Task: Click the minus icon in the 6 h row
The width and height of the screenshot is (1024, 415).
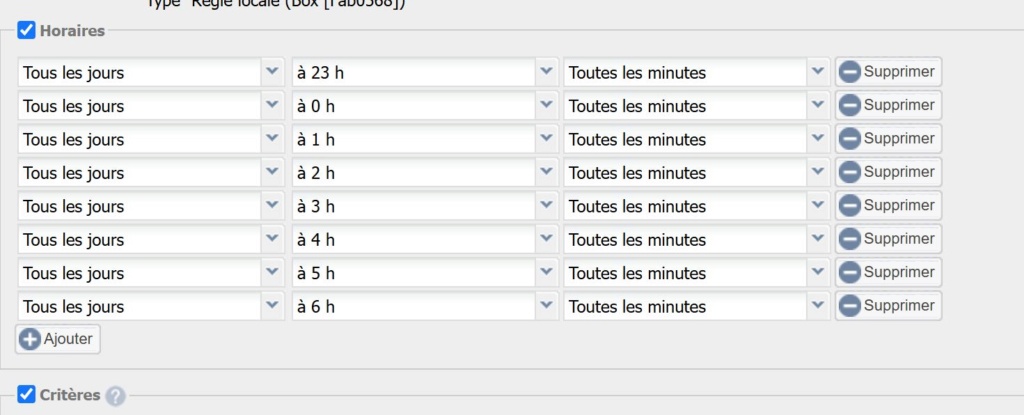Action: click(849, 306)
